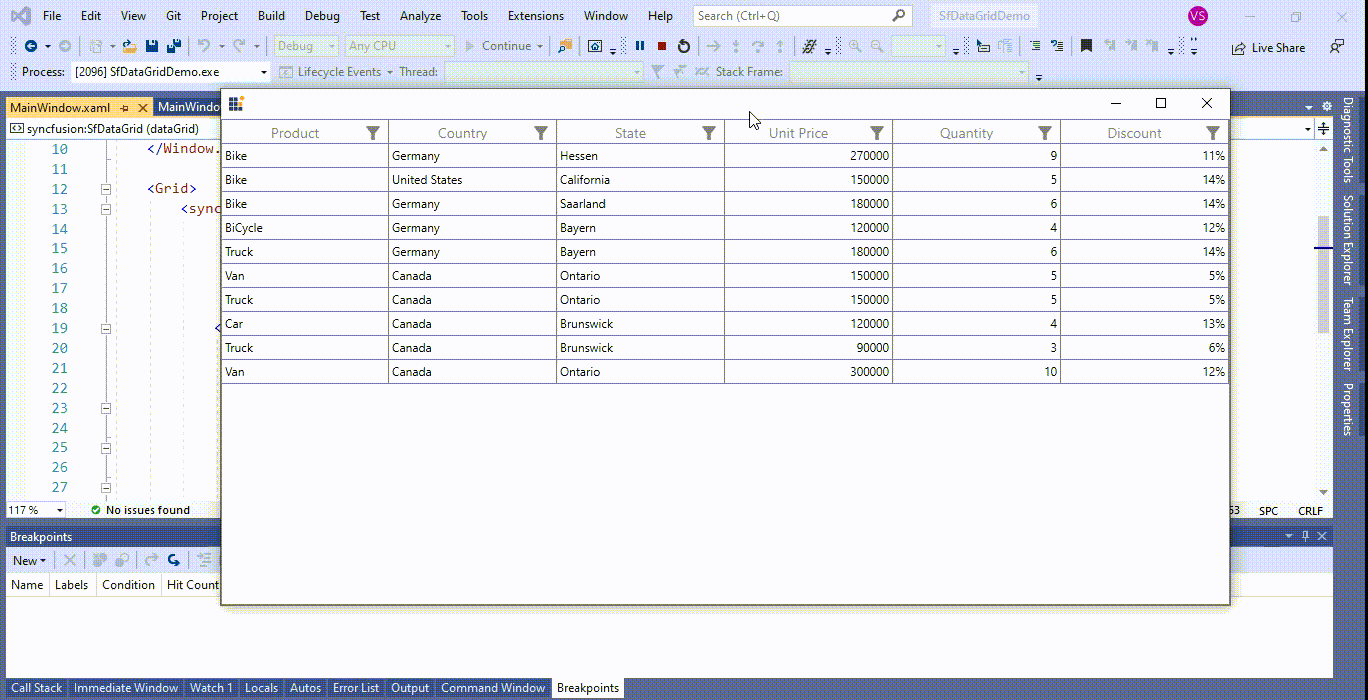Click the Save All toolbar icon

pyautogui.click(x=173, y=46)
